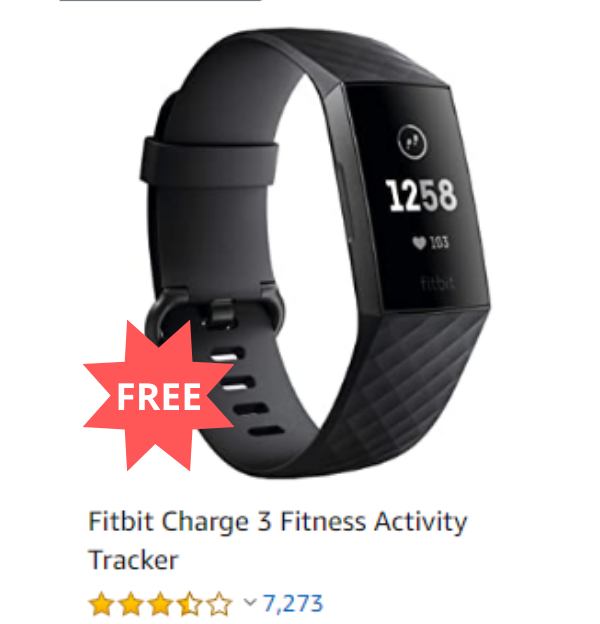Open the Fitbit Charge 3 Fitness Activity title link
Viewport: 600px width, 624px height.
pyautogui.click(x=277, y=540)
